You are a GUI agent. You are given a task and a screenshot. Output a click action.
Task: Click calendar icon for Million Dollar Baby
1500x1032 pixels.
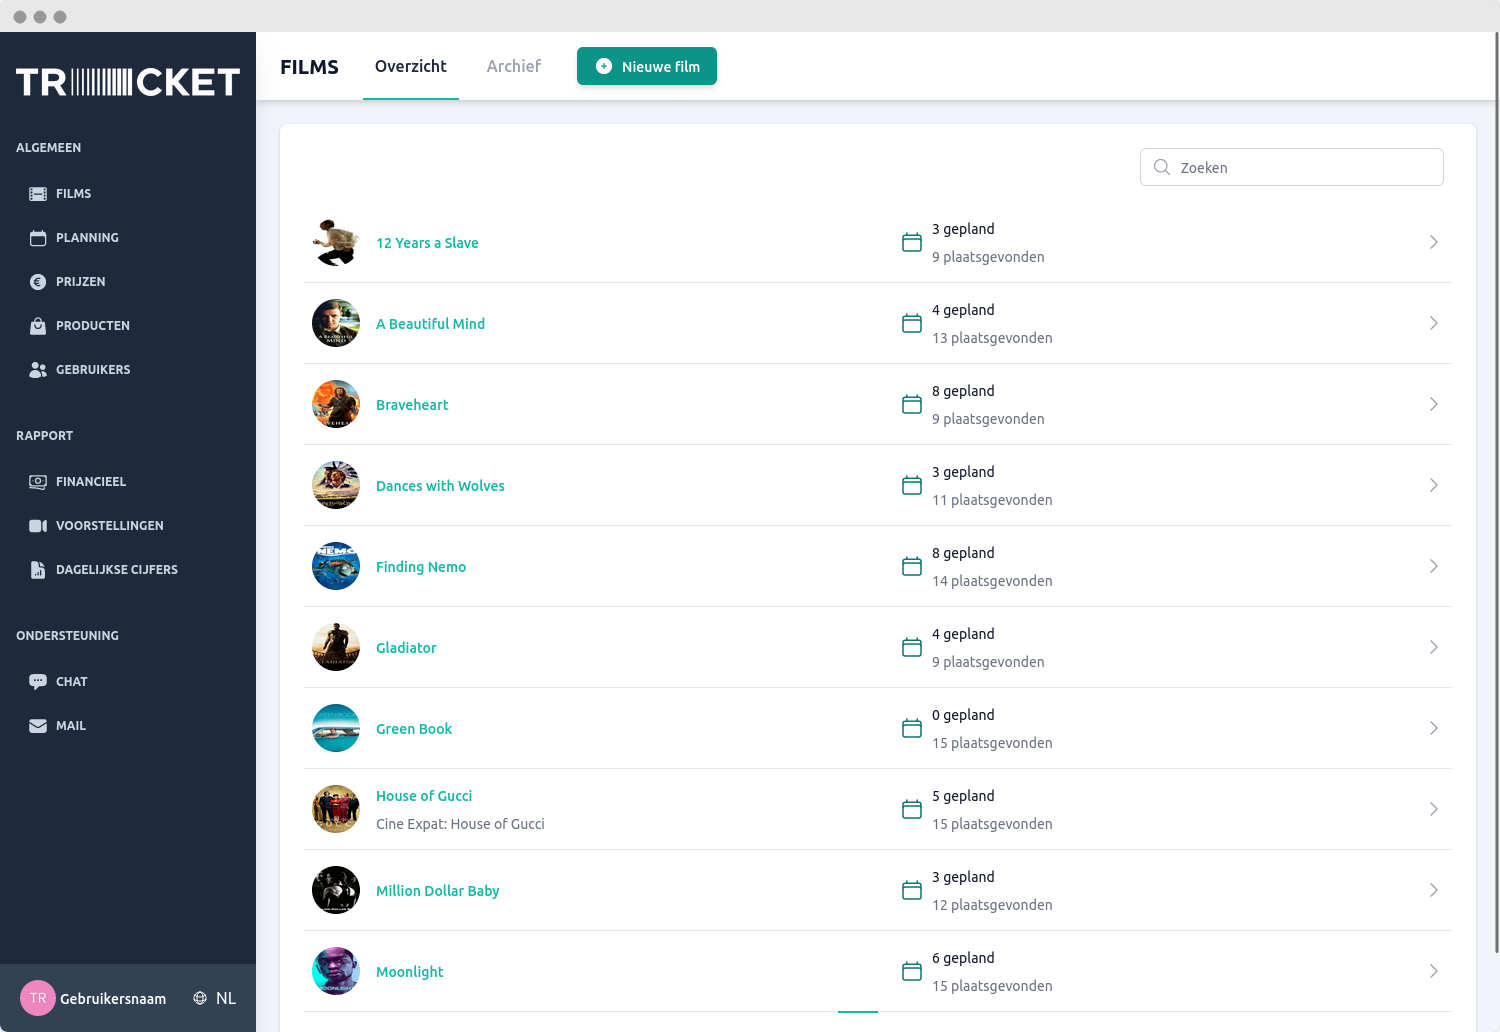tap(912, 890)
